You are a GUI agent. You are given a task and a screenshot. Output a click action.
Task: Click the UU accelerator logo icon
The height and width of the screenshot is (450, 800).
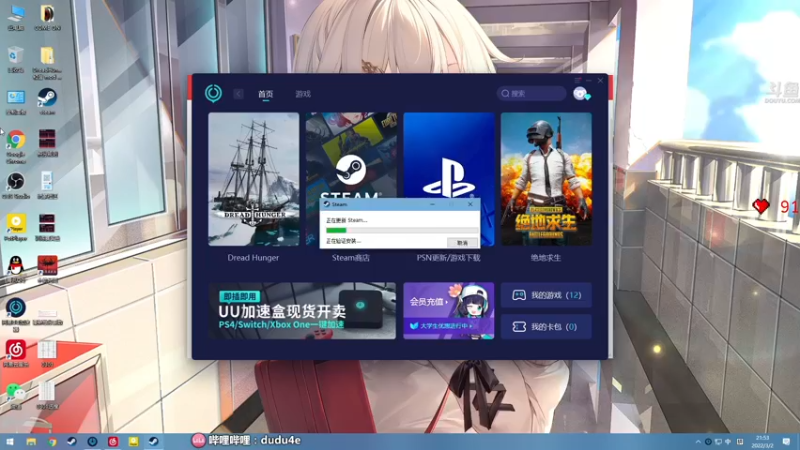pyautogui.click(x=213, y=93)
